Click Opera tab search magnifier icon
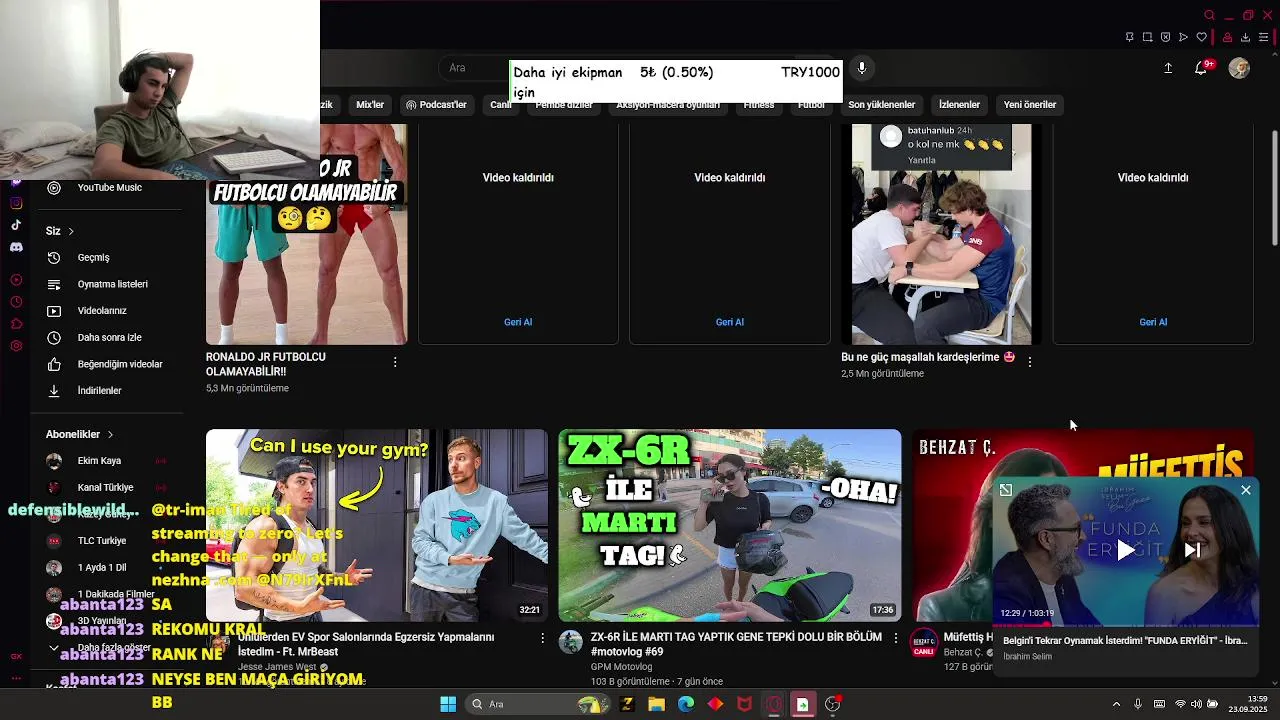This screenshot has width=1280, height=720. [x=1210, y=15]
